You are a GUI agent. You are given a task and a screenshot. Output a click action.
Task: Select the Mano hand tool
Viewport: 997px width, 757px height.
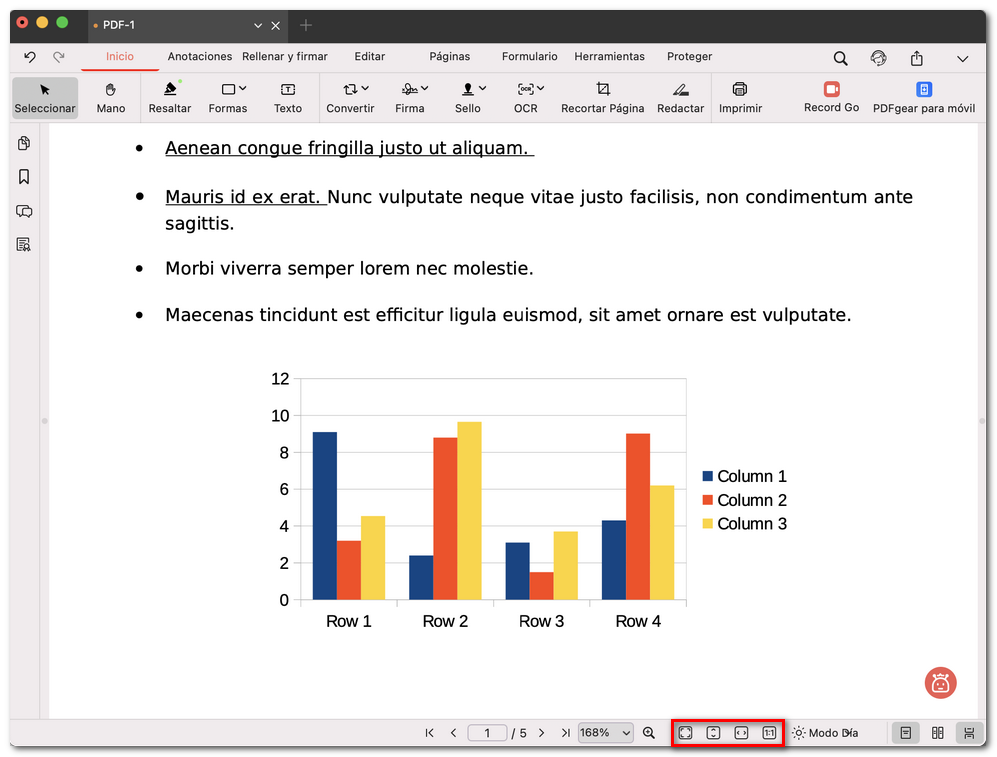(110, 97)
